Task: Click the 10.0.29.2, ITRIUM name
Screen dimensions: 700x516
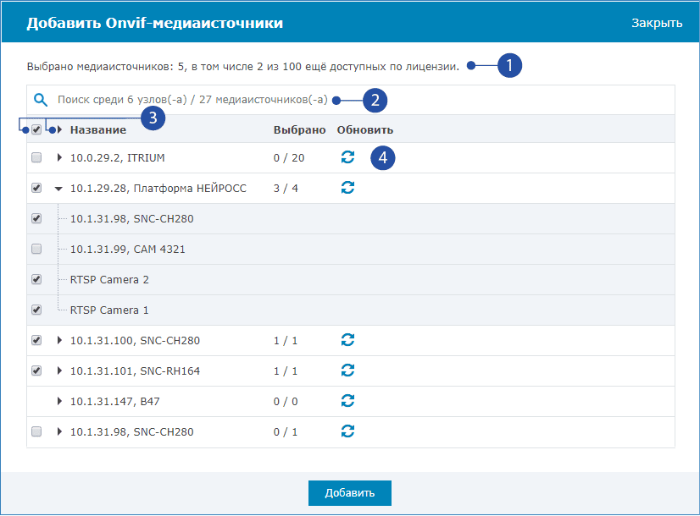Action: [x=117, y=158]
